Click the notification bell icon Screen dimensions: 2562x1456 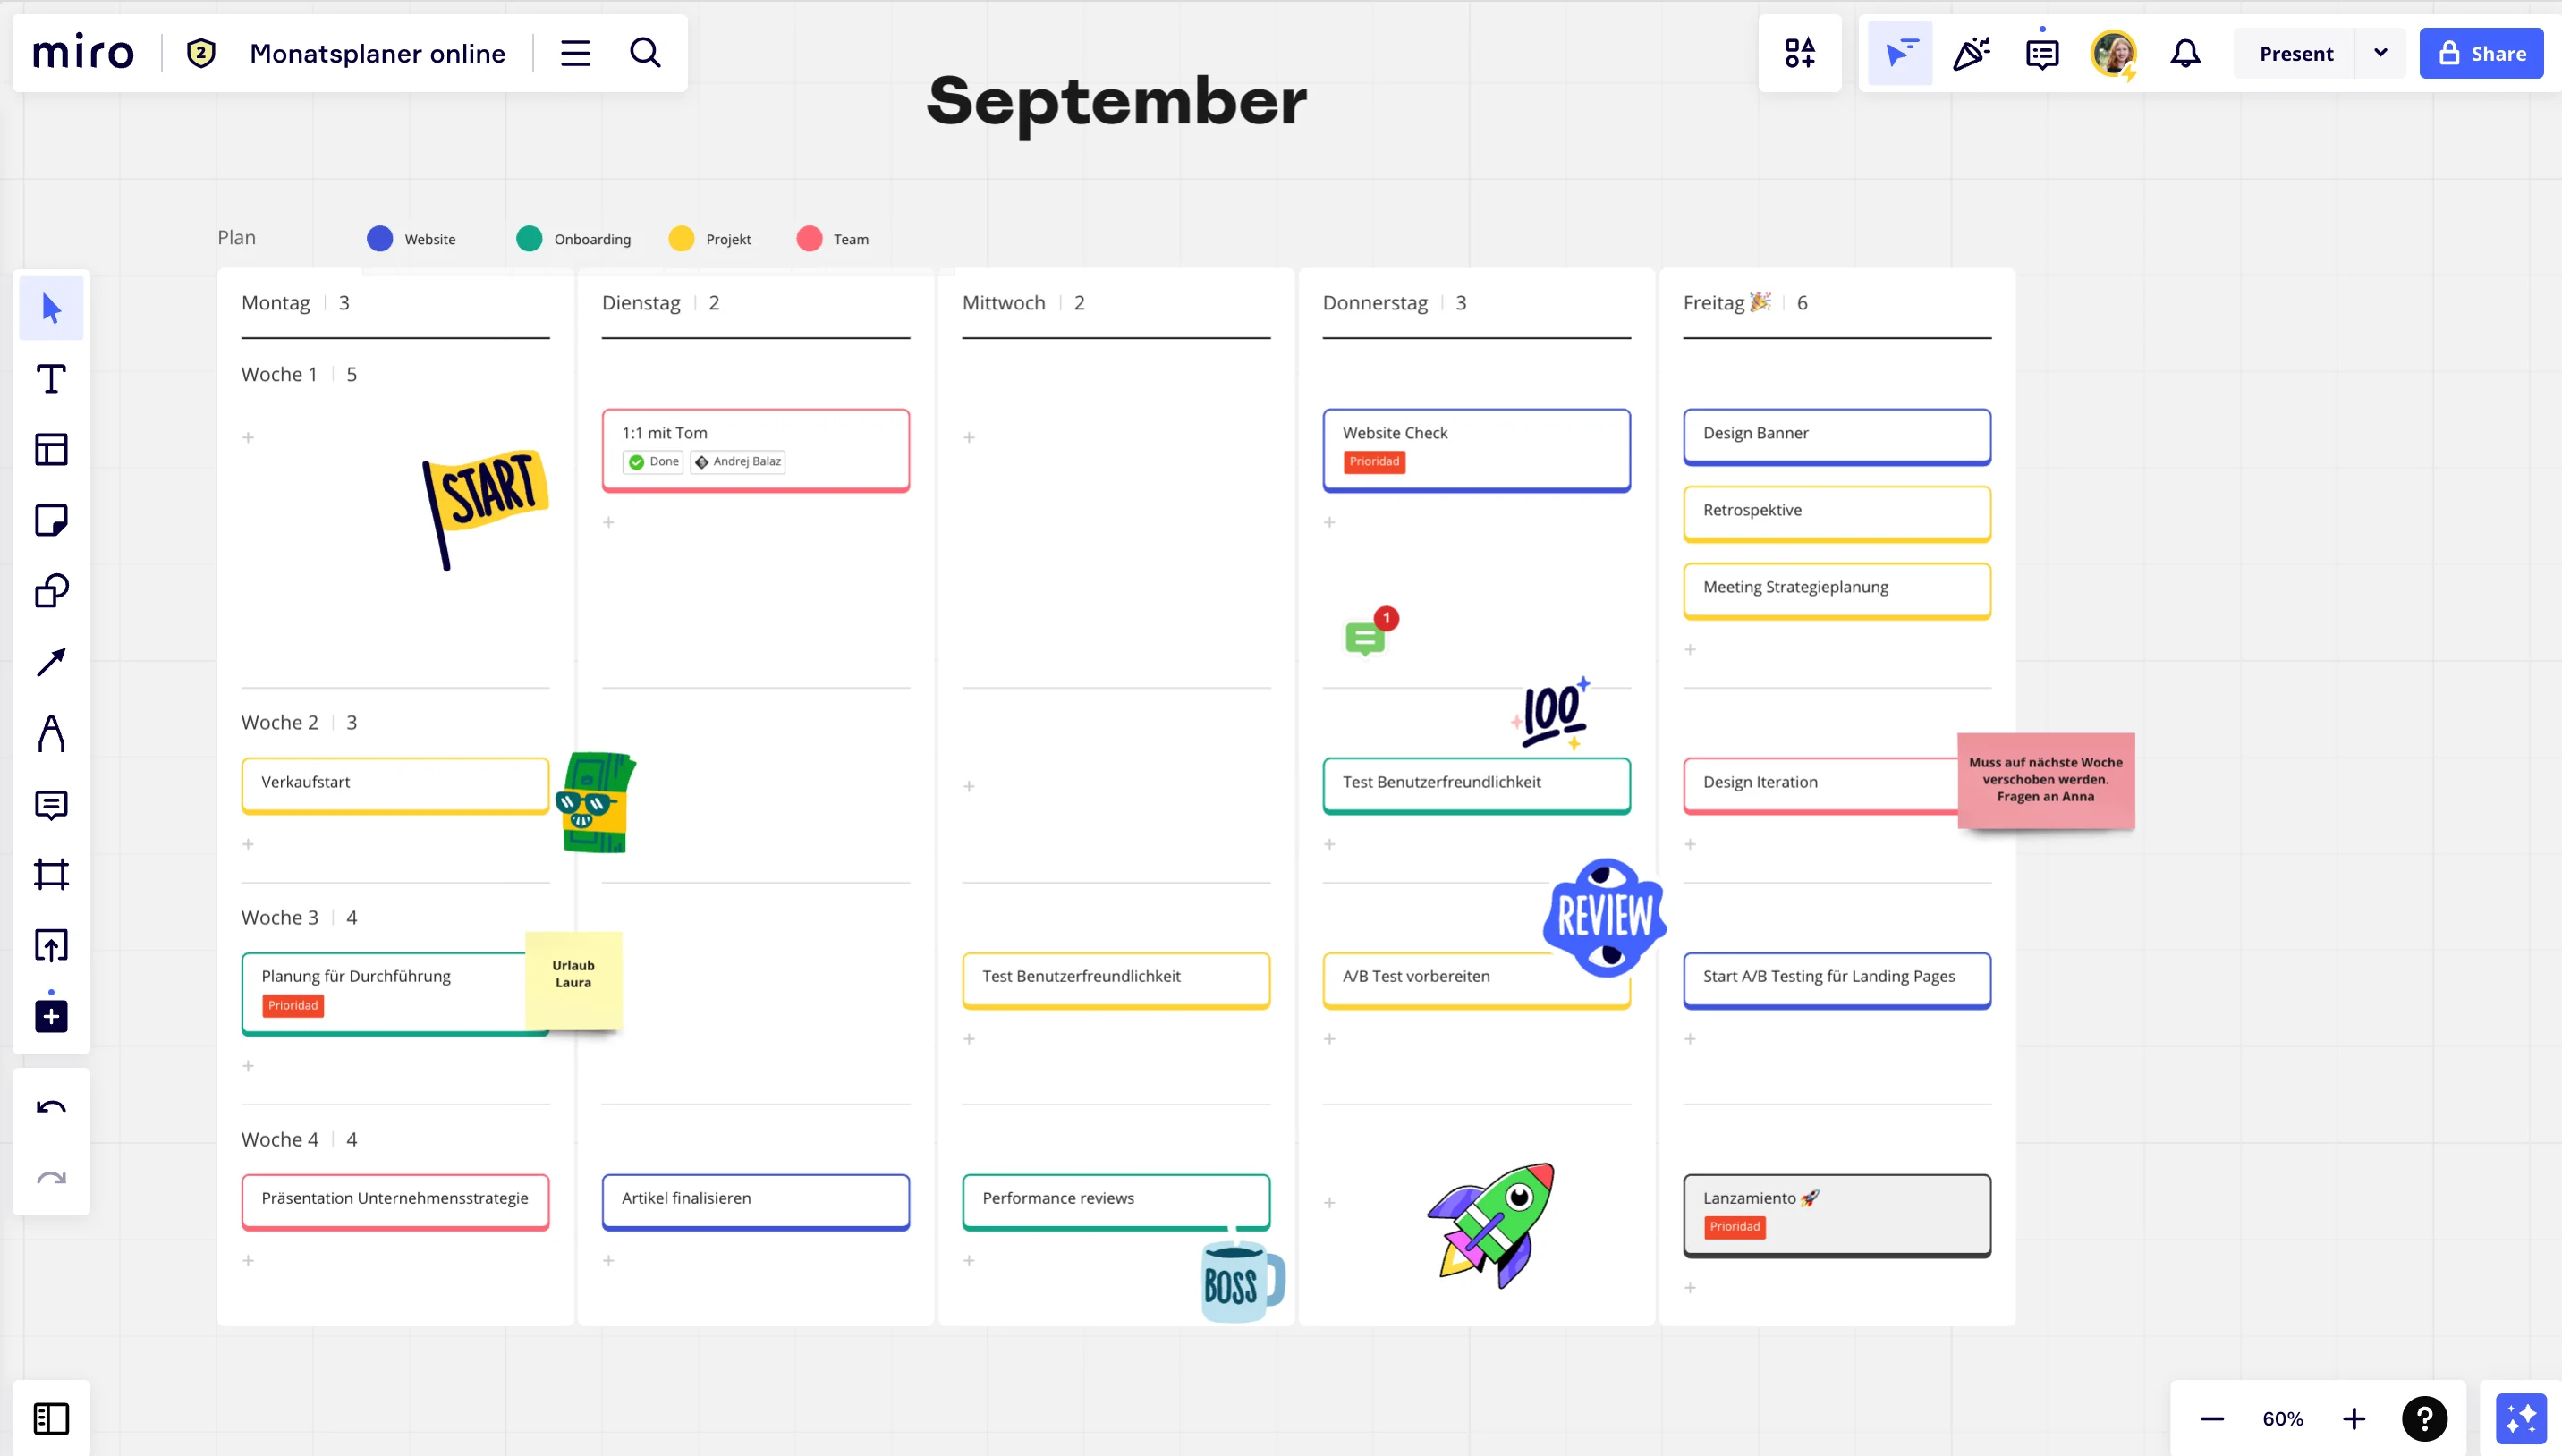(x=2187, y=53)
